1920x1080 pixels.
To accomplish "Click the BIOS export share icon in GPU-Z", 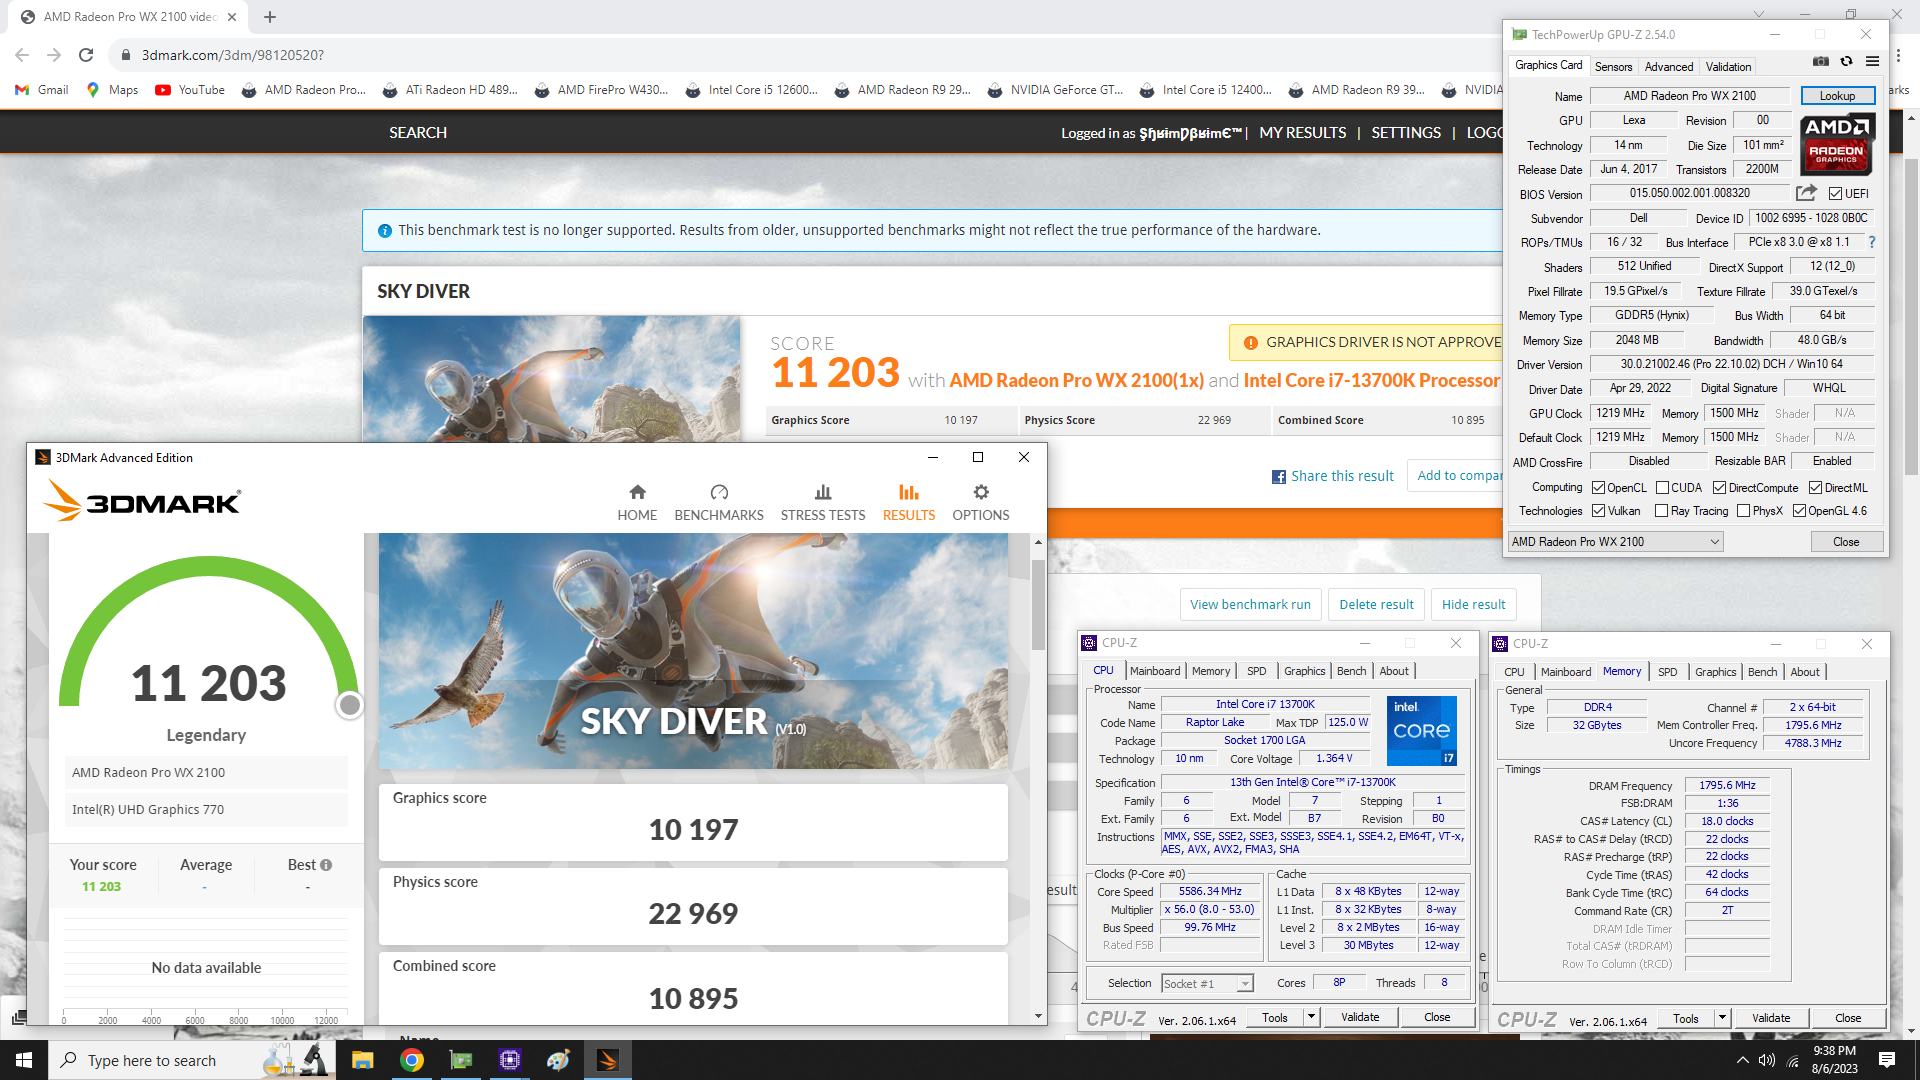I will (x=1806, y=193).
